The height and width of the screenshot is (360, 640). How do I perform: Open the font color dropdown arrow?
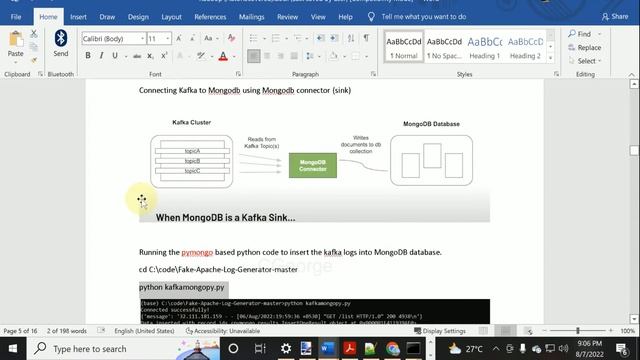[x=234, y=56]
